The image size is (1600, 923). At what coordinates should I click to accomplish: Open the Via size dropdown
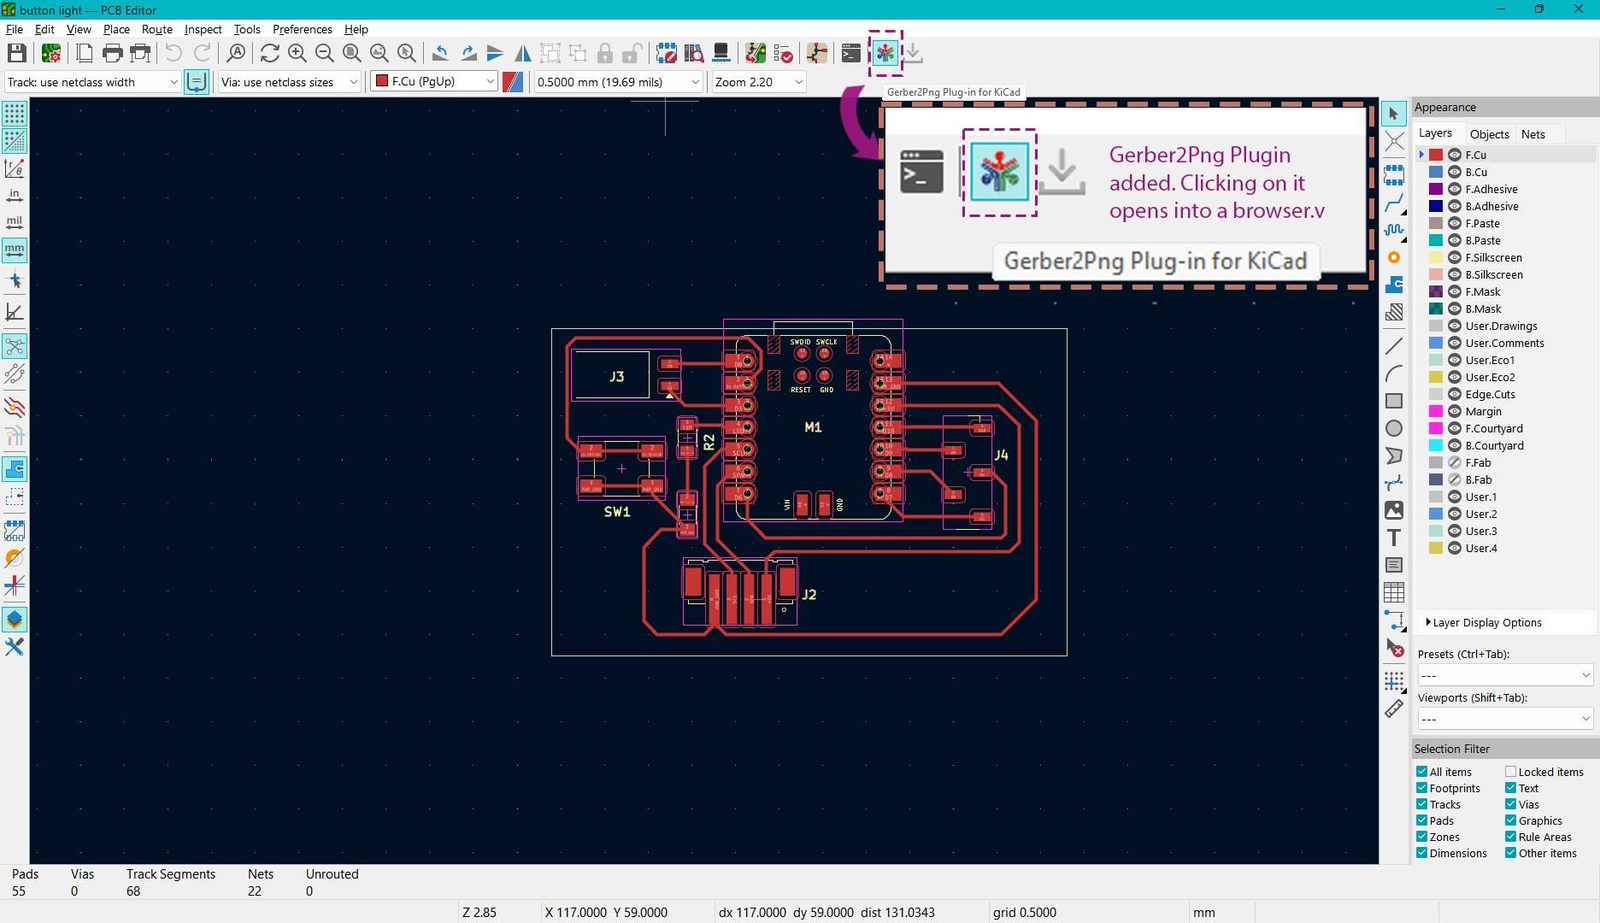pyautogui.click(x=289, y=82)
